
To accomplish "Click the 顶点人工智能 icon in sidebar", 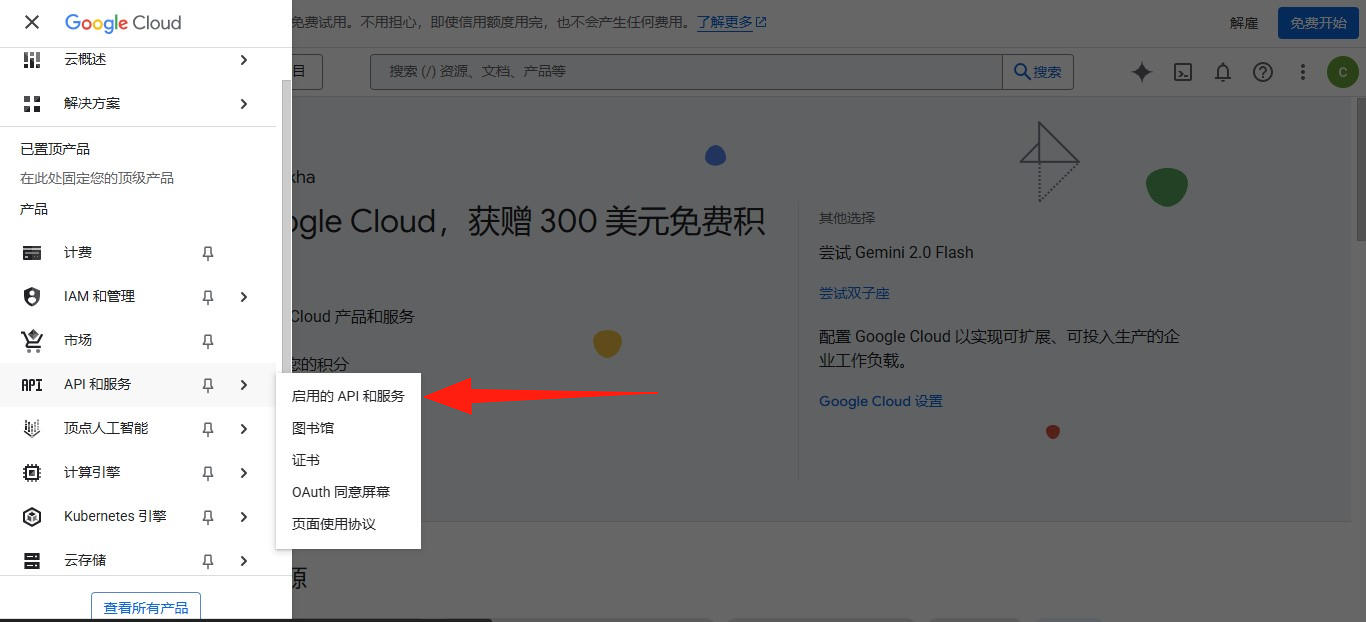I will point(32,428).
